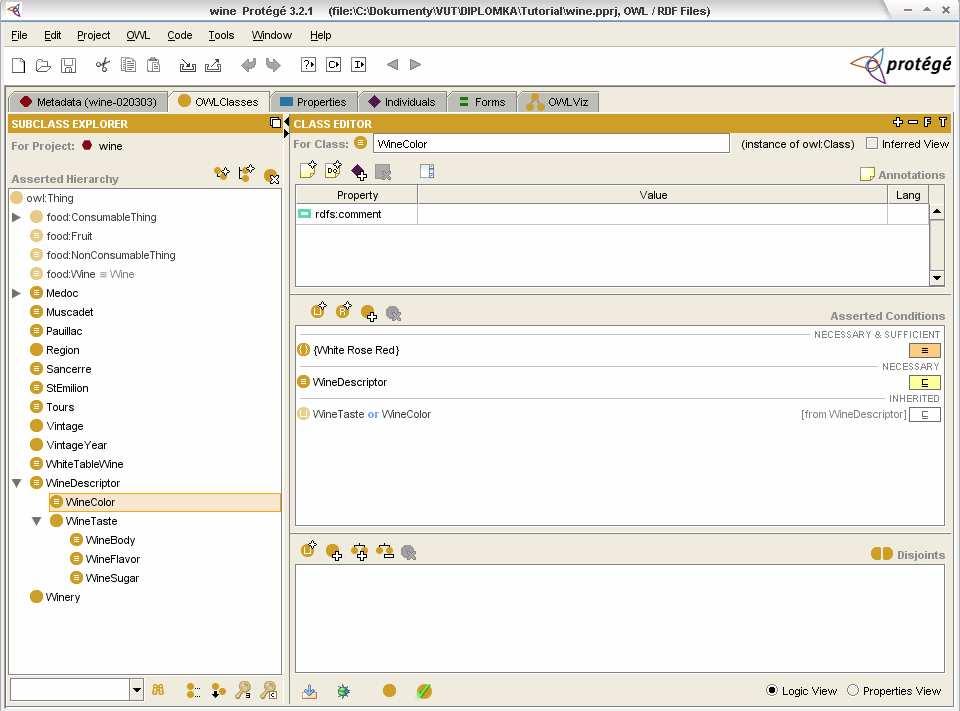Image resolution: width=960 pixels, height=711 pixels.
Task: Open the File menu
Action: (19, 36)
